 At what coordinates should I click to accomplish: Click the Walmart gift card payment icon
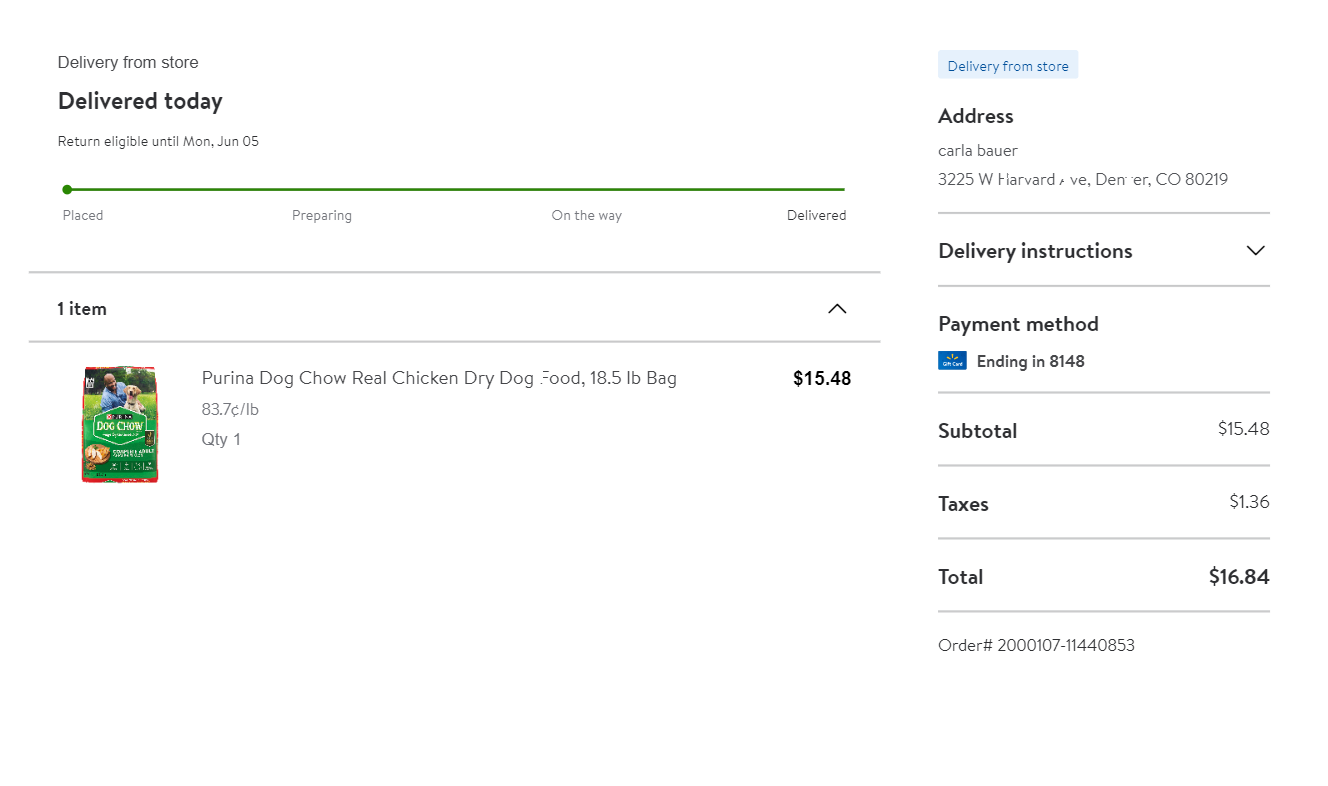(x=952, y=361)
